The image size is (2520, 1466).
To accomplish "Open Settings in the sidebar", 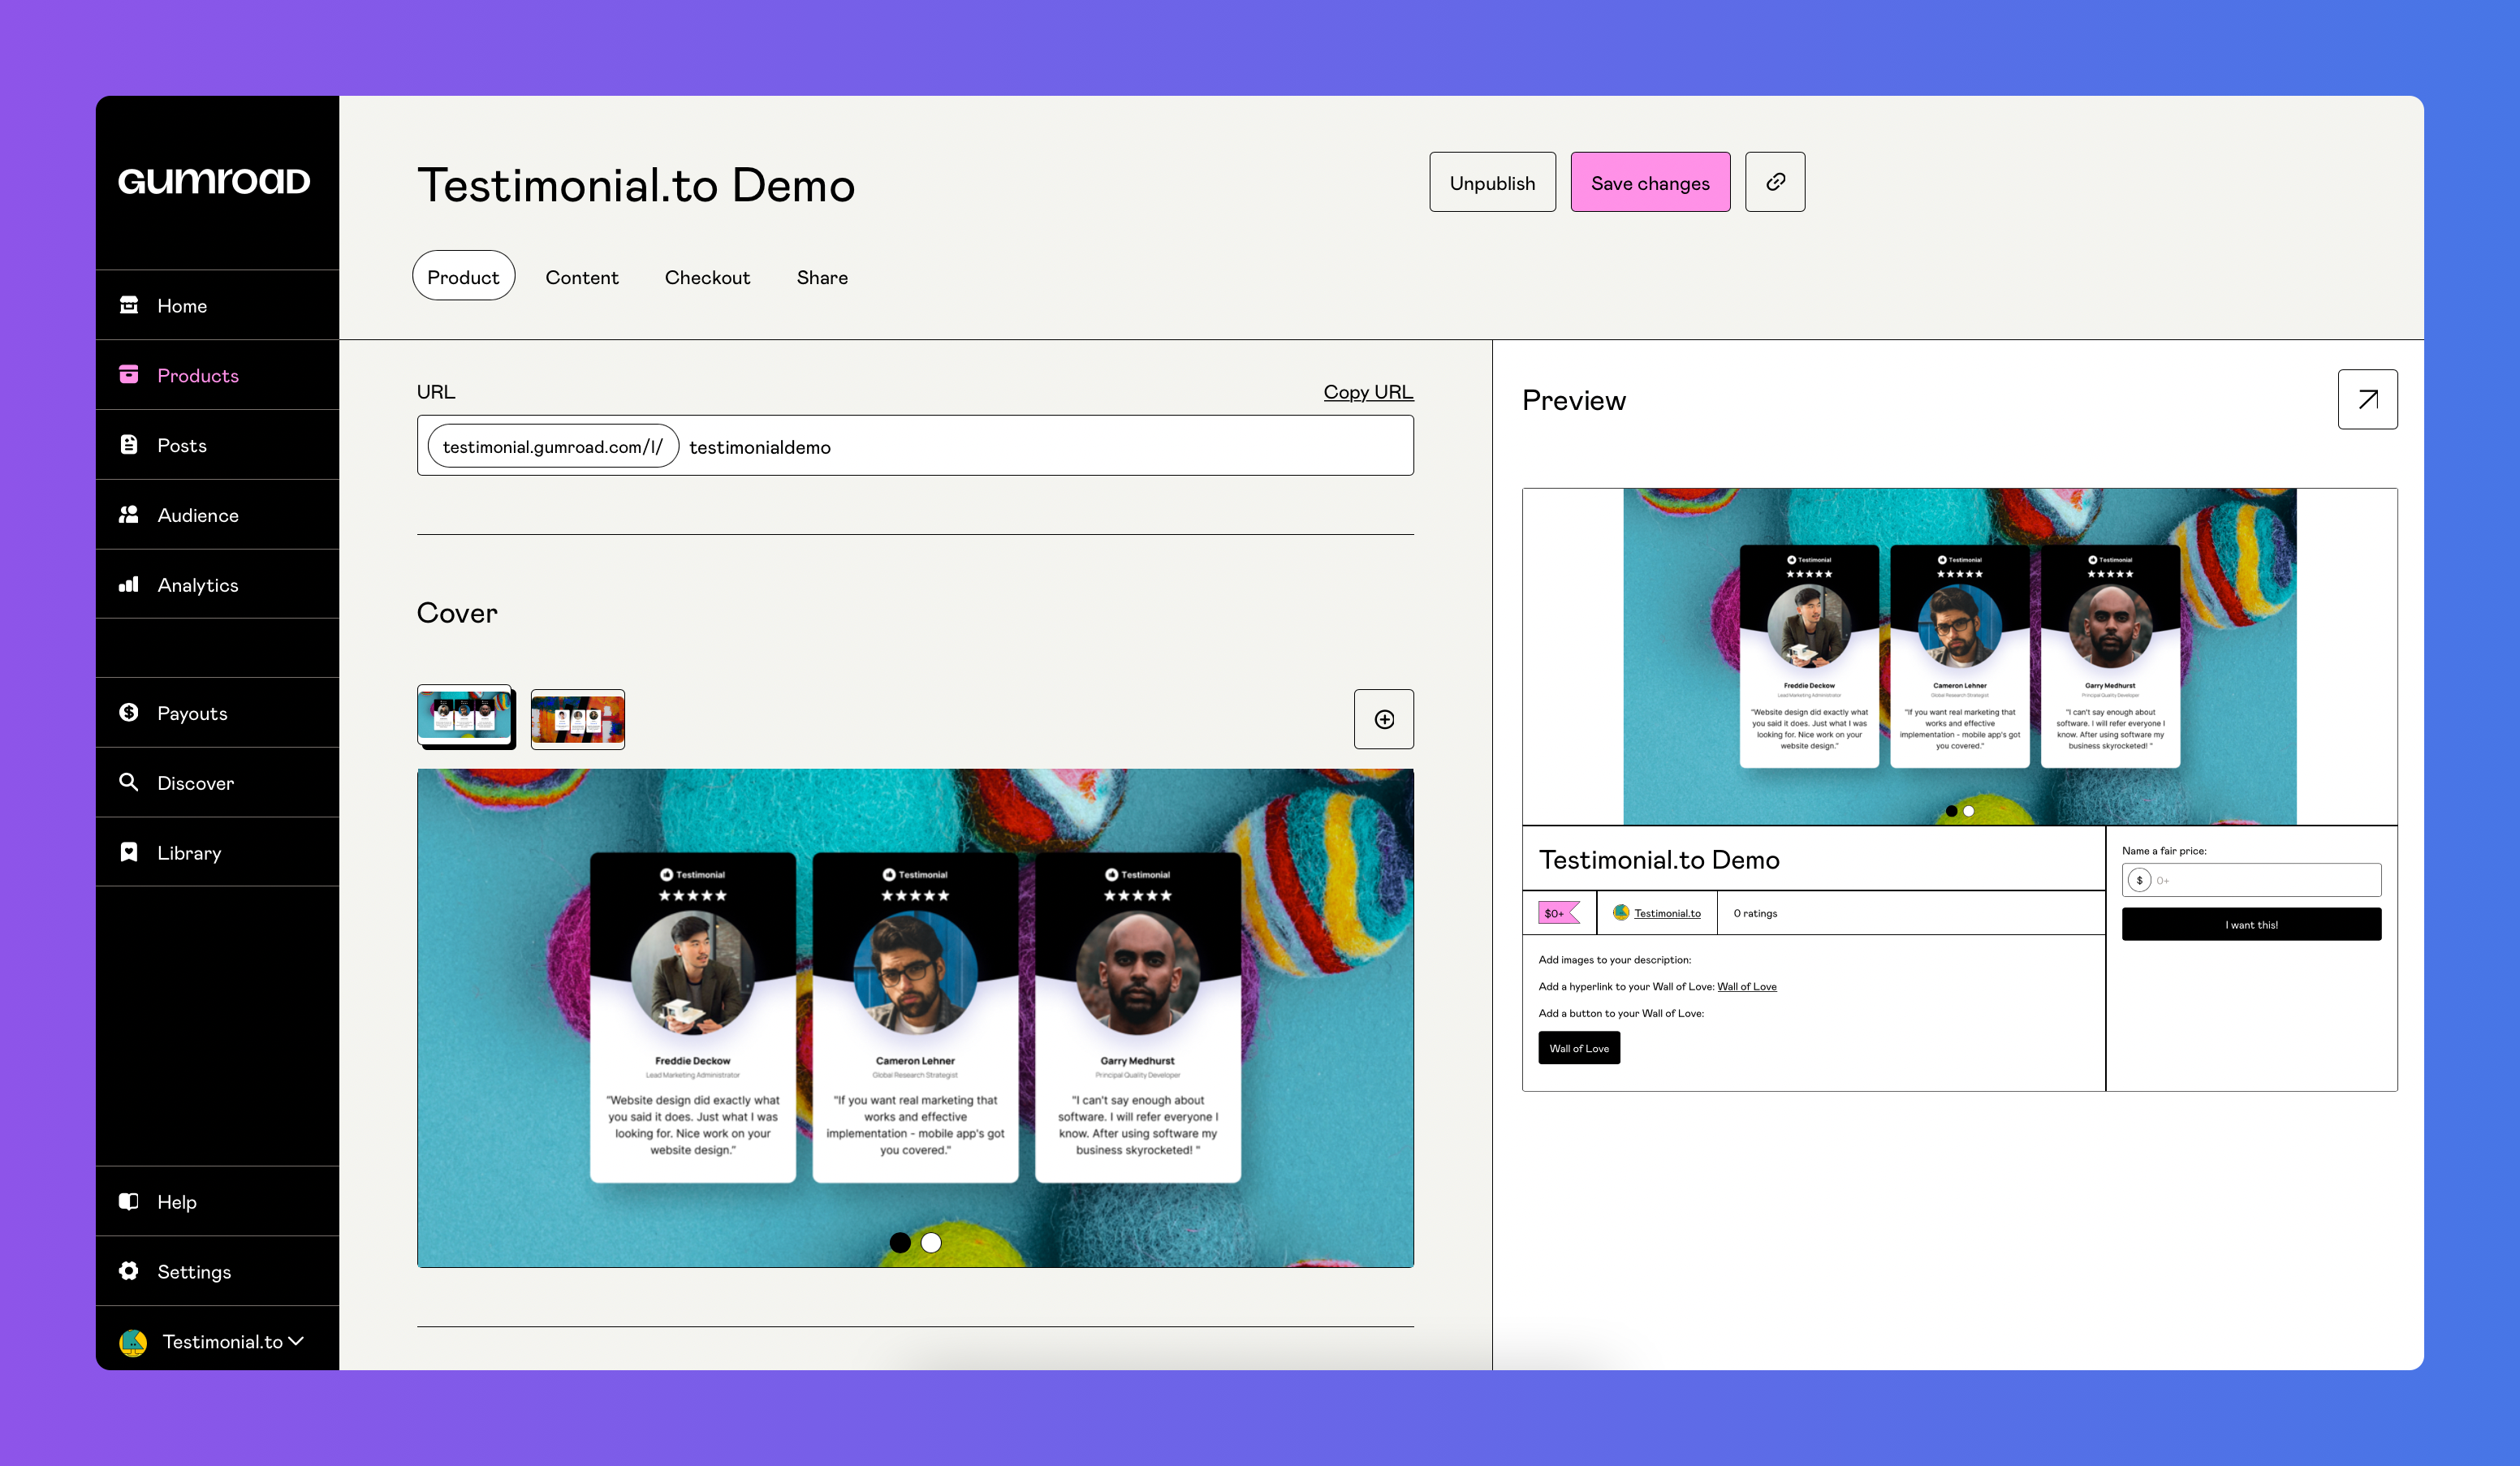I will tap(217, 1272).
